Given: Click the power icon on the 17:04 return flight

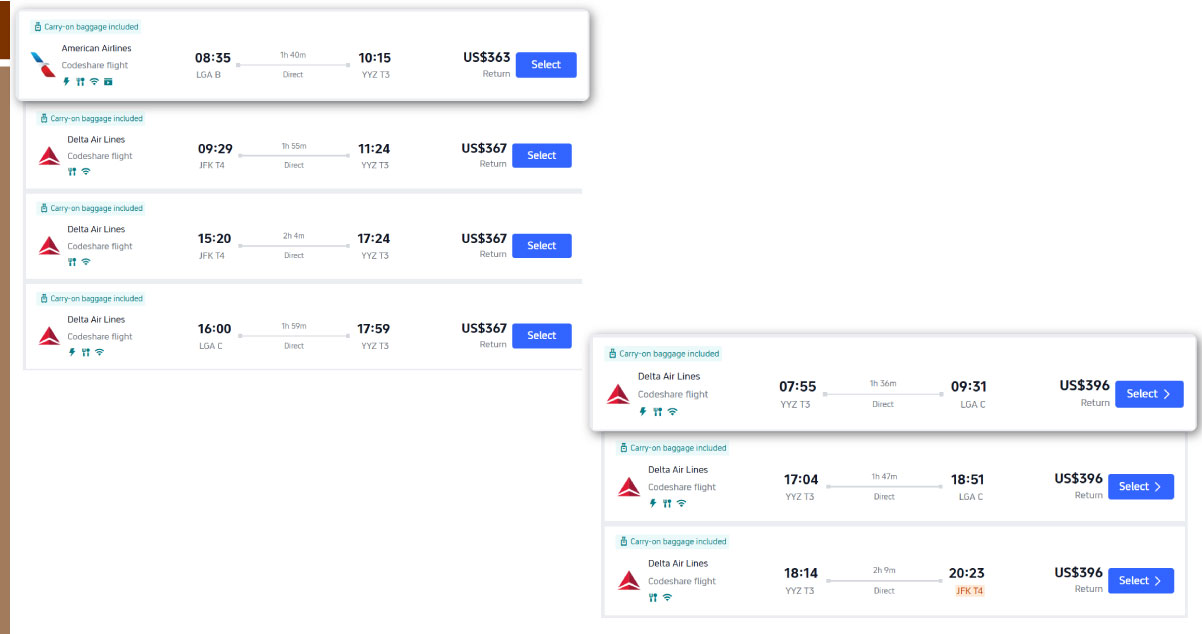Looking at the screenshot, I should tap(653, 504).
